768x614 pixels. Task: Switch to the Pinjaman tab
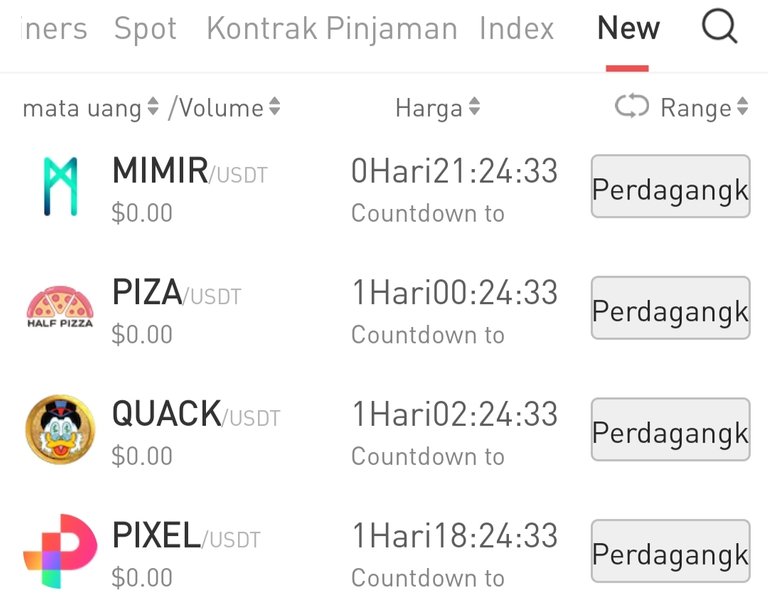[392, 28]
